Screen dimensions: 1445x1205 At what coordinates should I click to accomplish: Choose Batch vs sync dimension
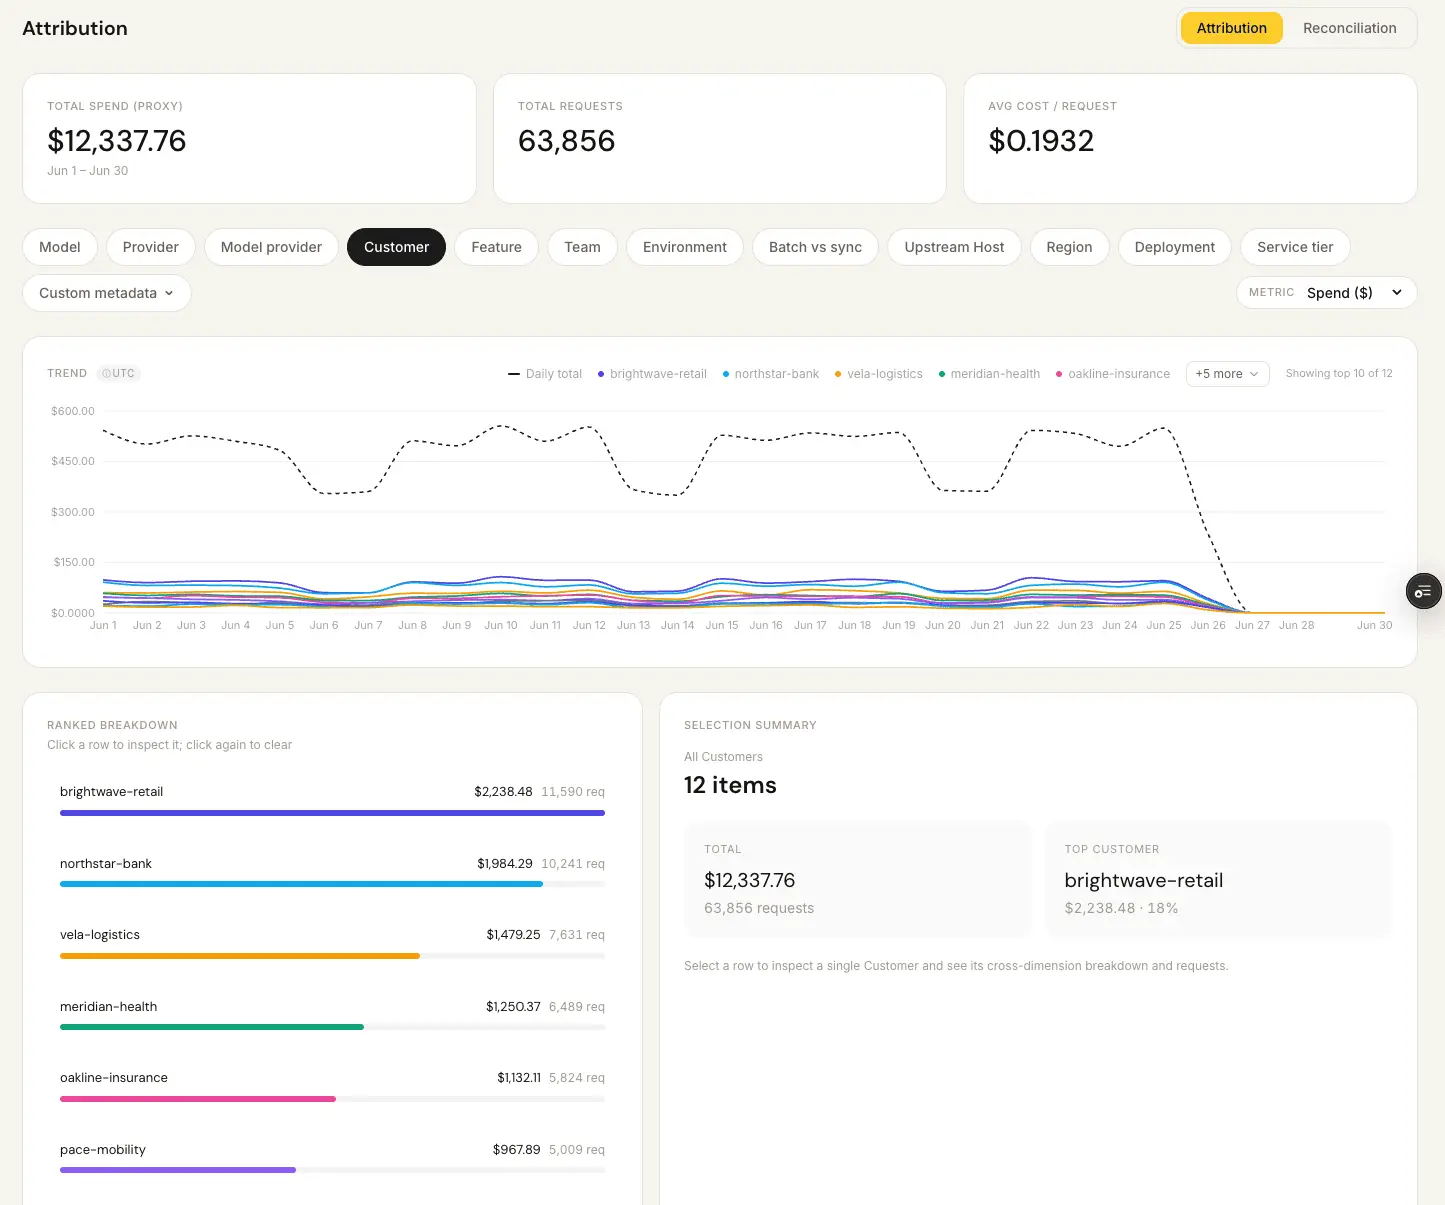tap(815, 247)
